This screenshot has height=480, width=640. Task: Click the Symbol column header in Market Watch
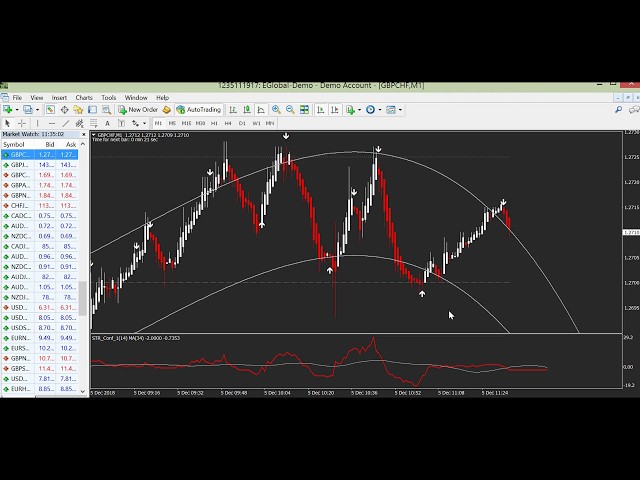(14, 144)
